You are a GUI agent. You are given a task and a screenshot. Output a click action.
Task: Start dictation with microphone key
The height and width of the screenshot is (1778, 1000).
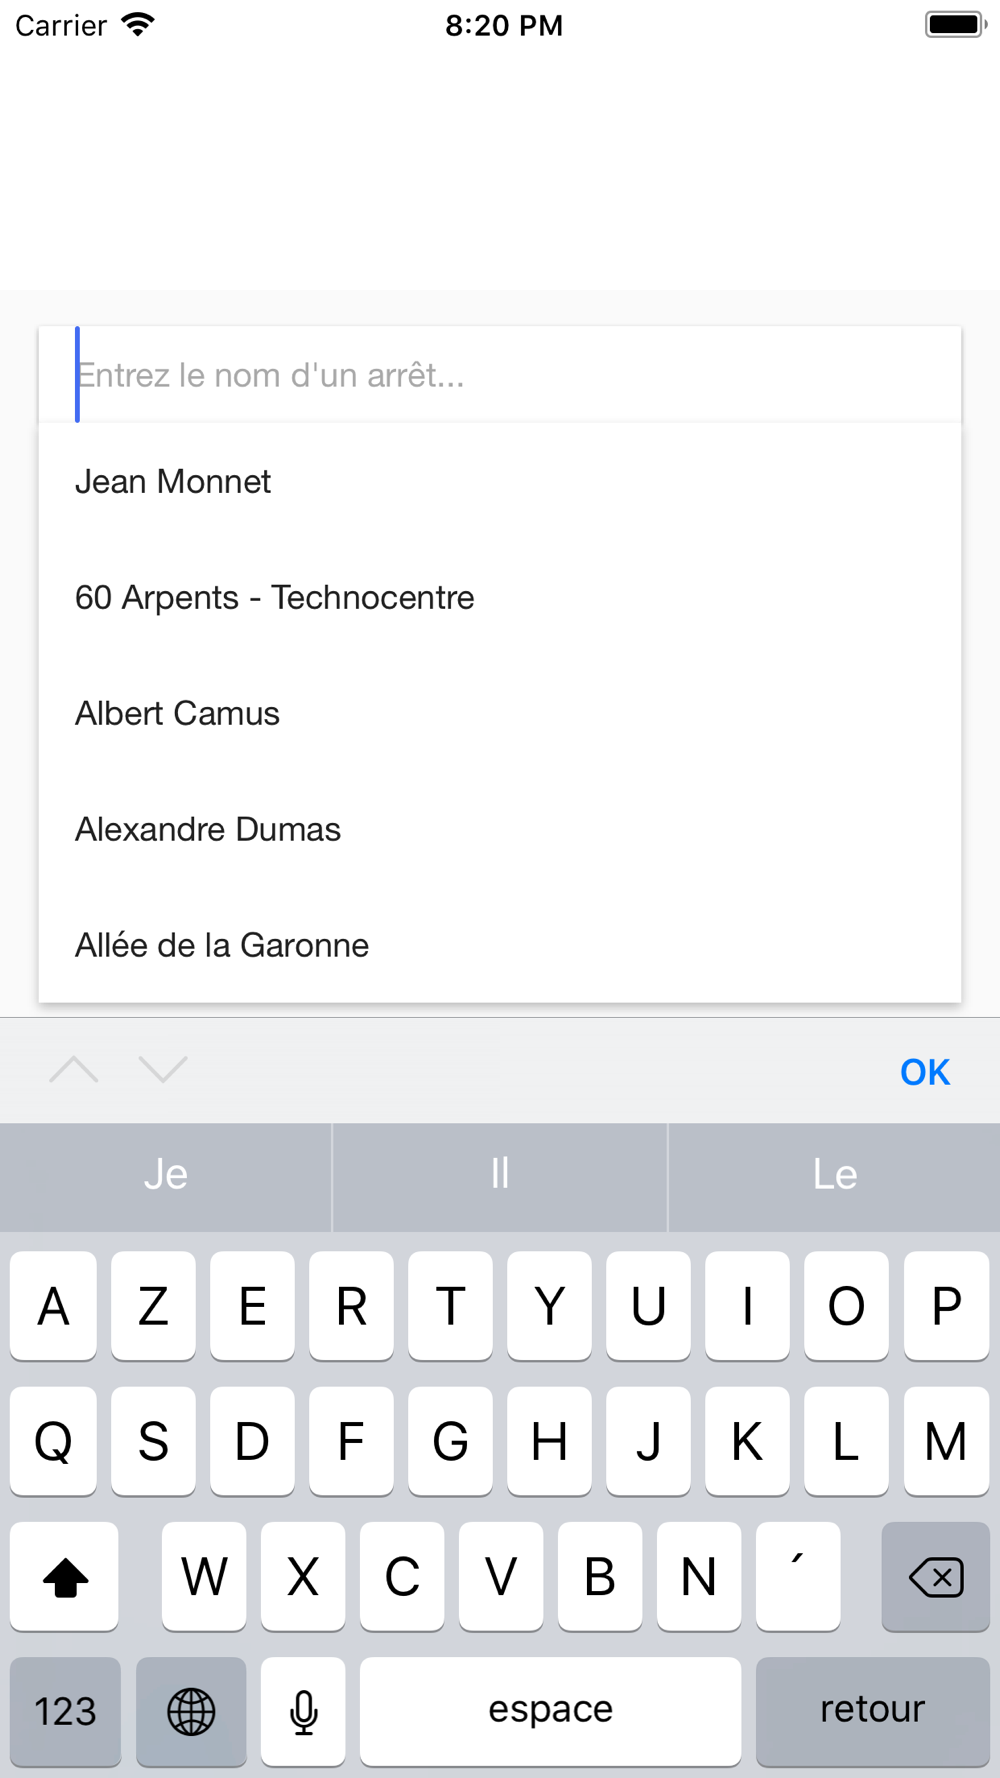[303, 1711]
